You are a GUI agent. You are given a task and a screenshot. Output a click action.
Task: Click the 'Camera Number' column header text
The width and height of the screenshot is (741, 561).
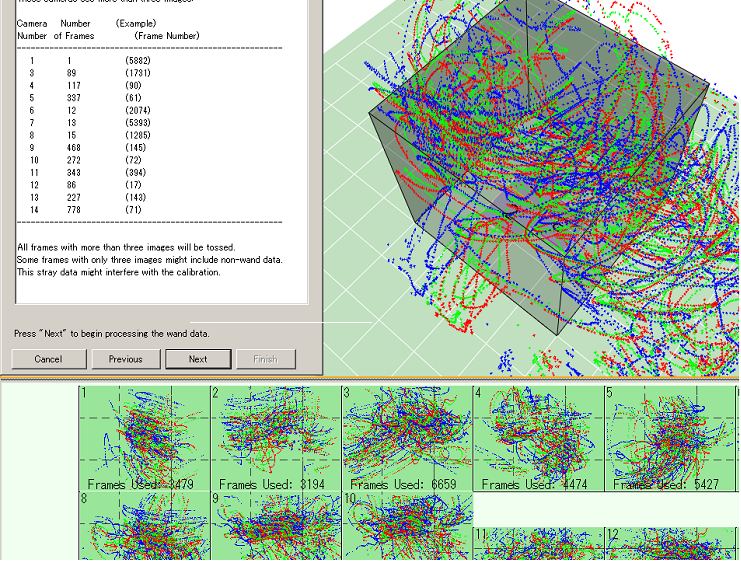tap(32, 29)
